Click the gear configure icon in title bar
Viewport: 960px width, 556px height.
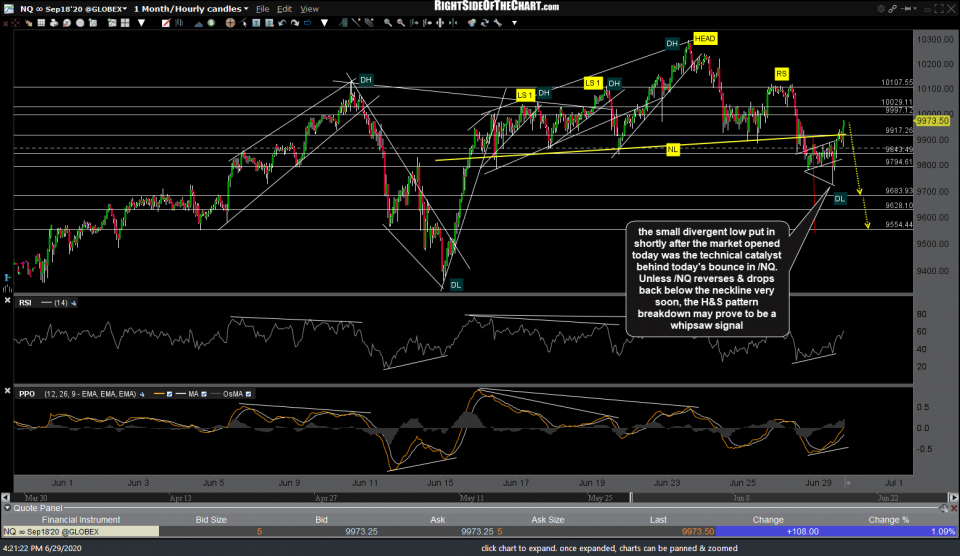[x=881, y=9]
